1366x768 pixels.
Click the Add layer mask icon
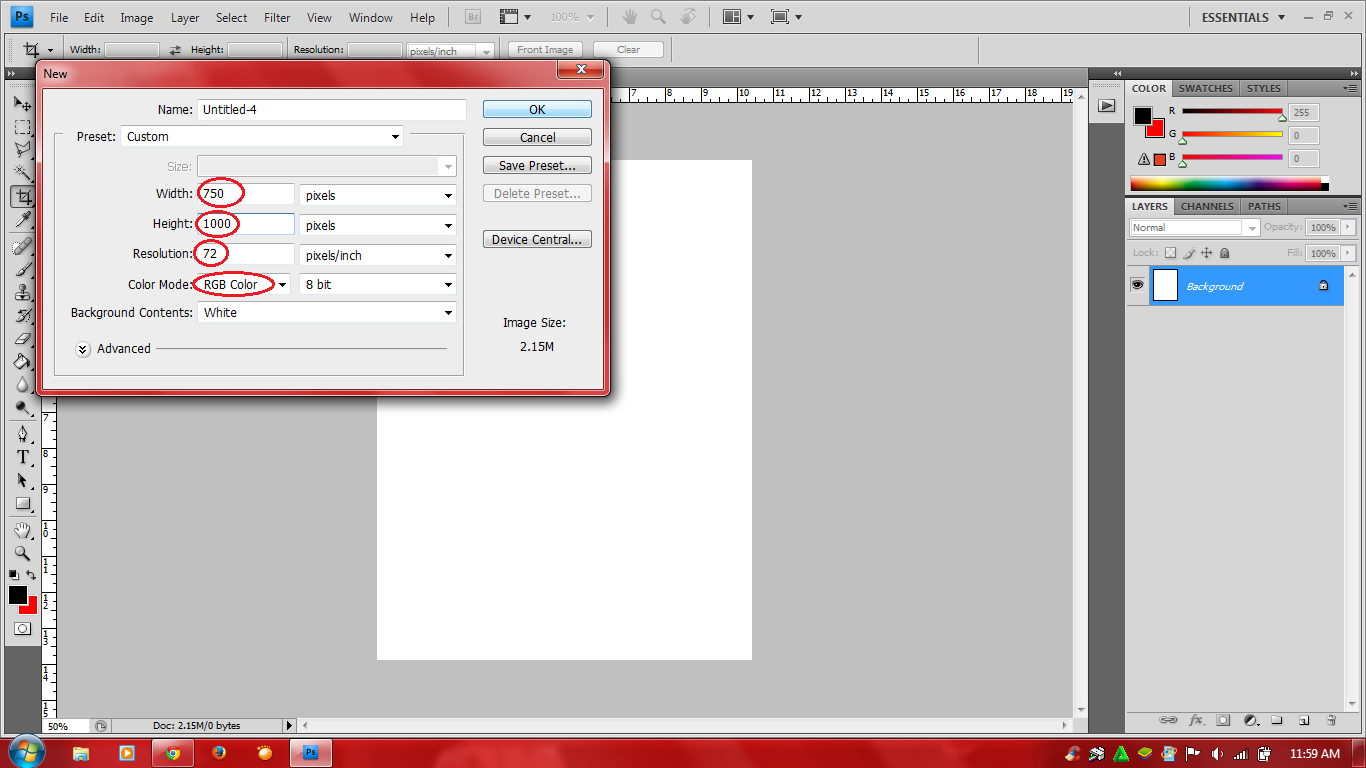click(1223, 720)
